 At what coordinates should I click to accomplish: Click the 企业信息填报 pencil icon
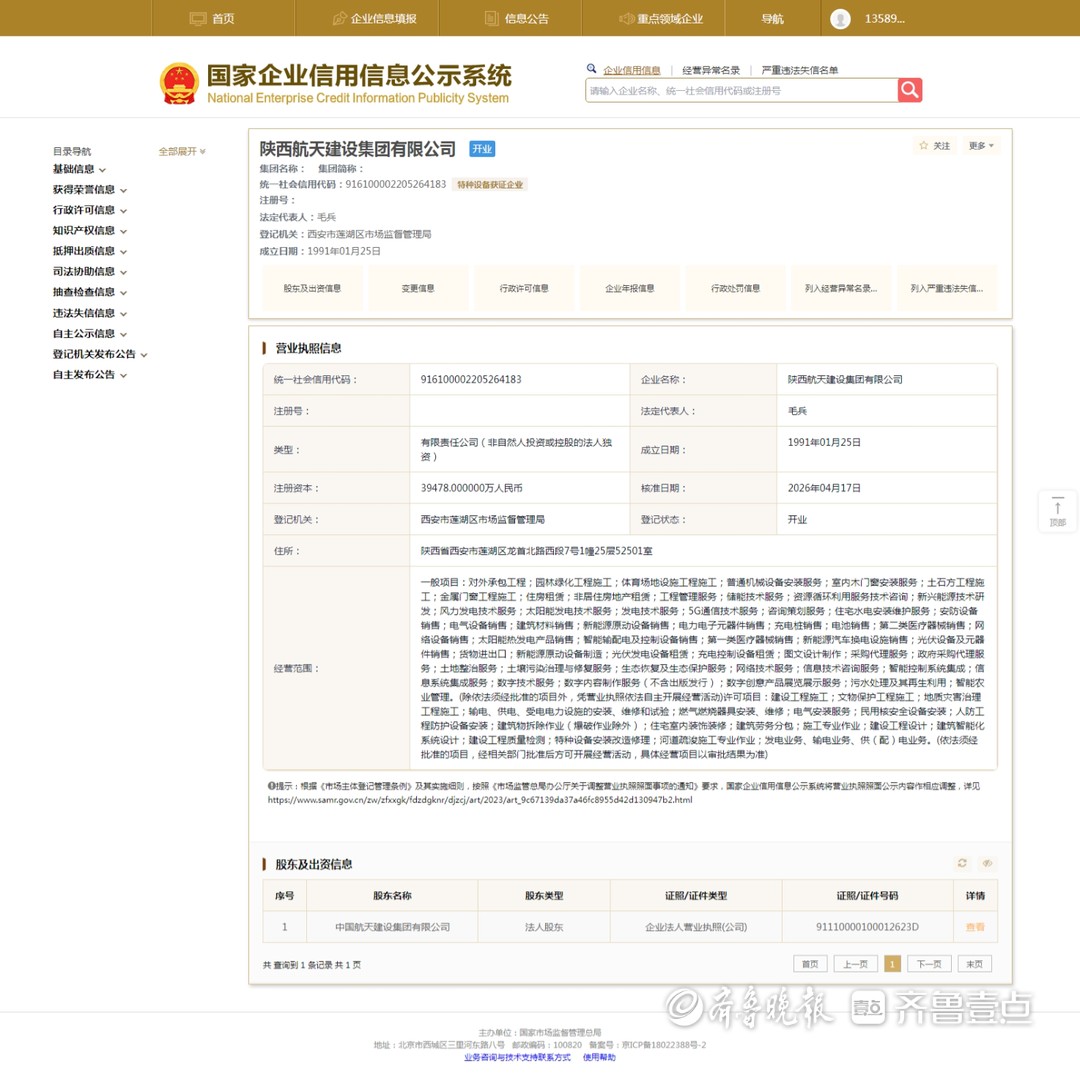(339, 19)
